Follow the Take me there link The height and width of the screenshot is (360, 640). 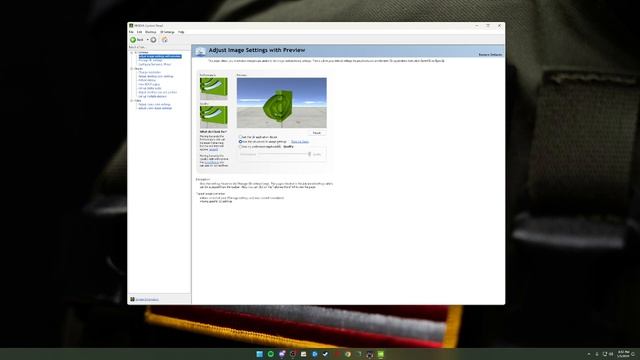click(300, 142)
